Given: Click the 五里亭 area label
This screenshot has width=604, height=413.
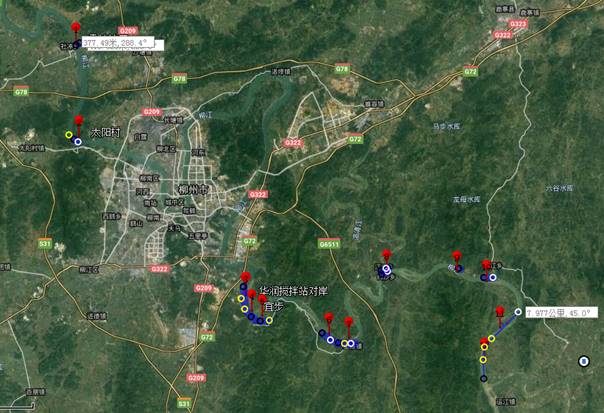Looking at the screenshot, I should point(198,235).
